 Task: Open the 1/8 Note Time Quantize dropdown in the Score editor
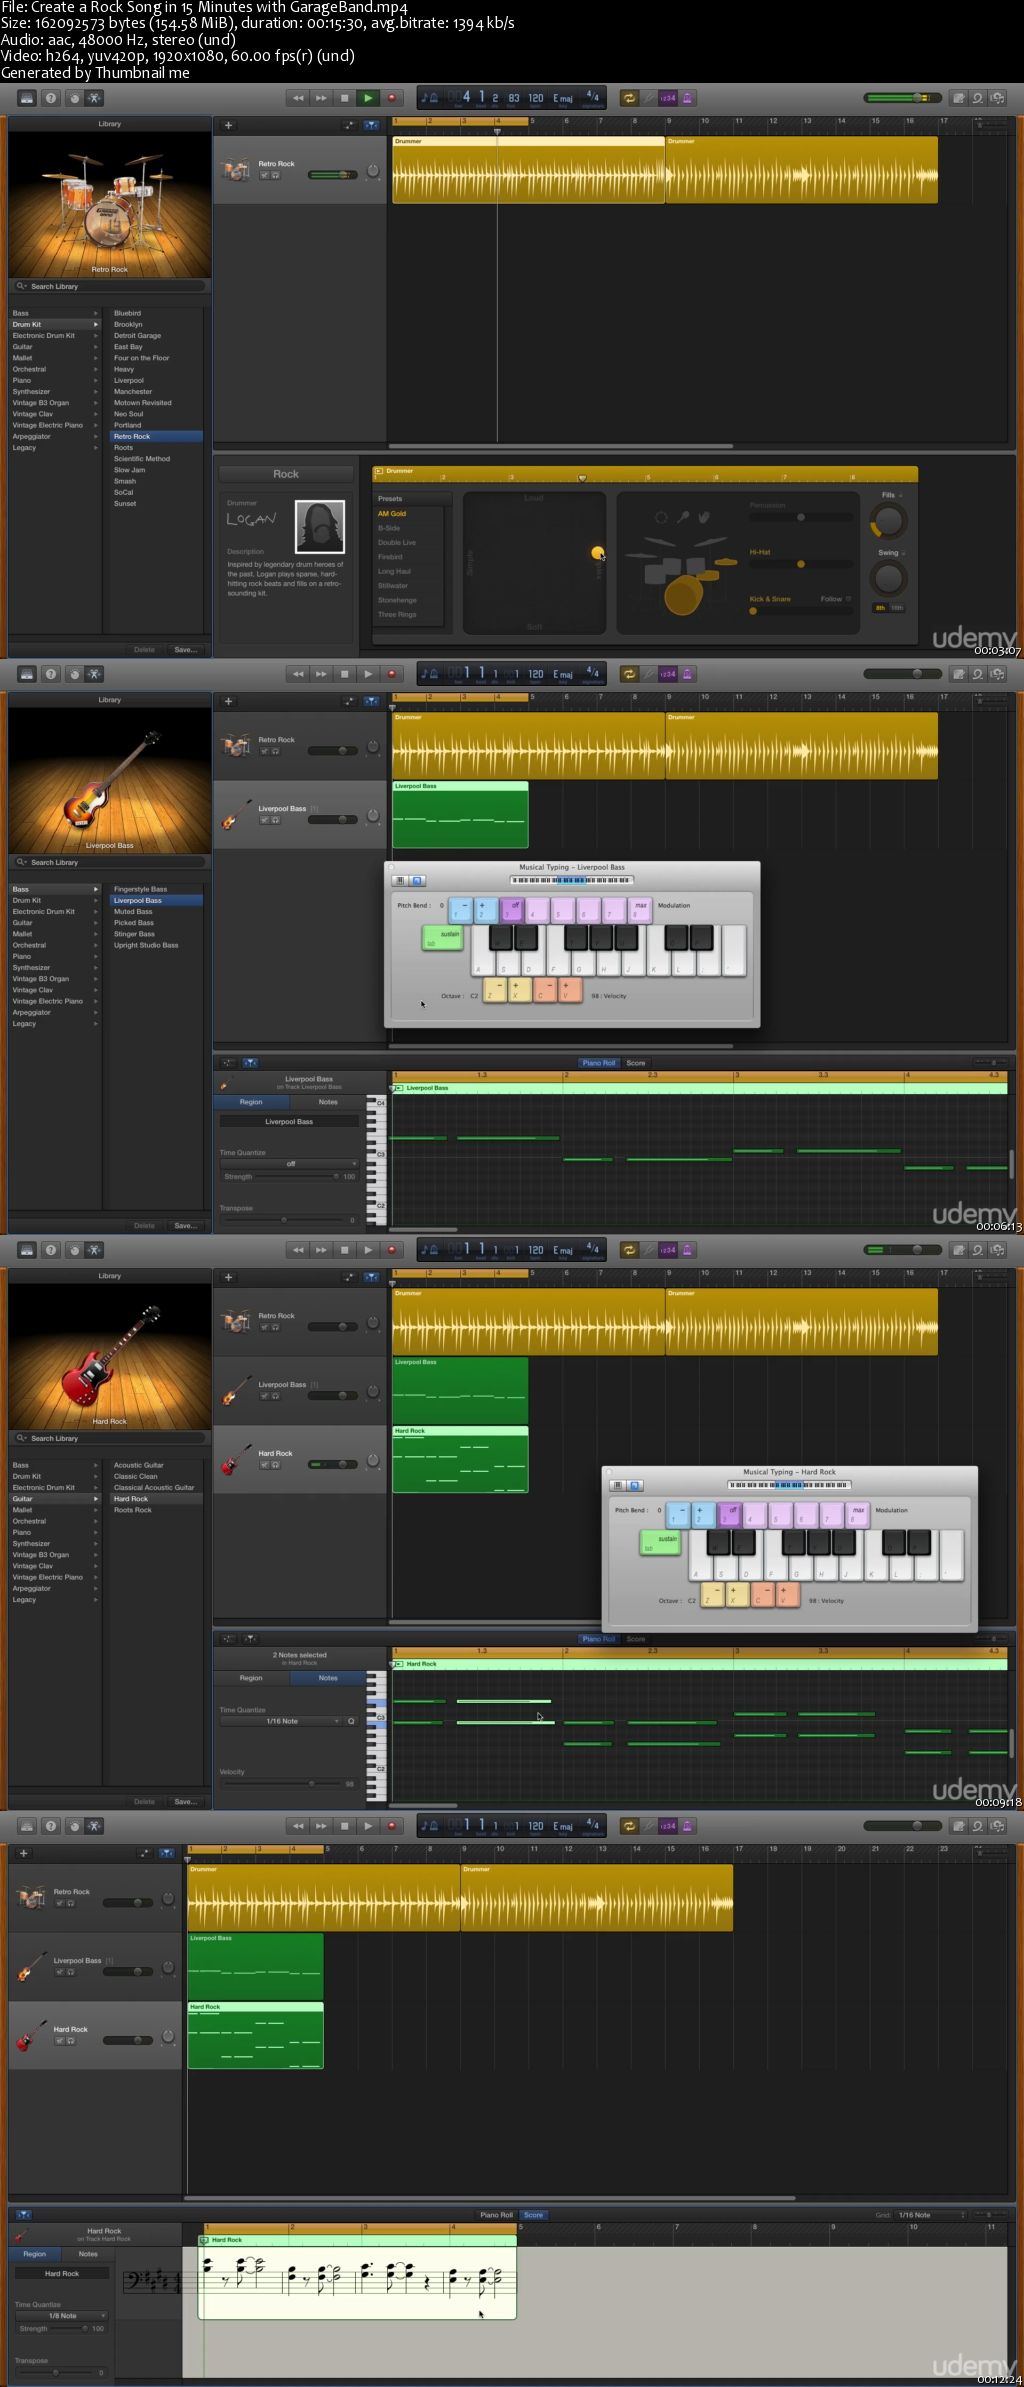coord(62,2316)
